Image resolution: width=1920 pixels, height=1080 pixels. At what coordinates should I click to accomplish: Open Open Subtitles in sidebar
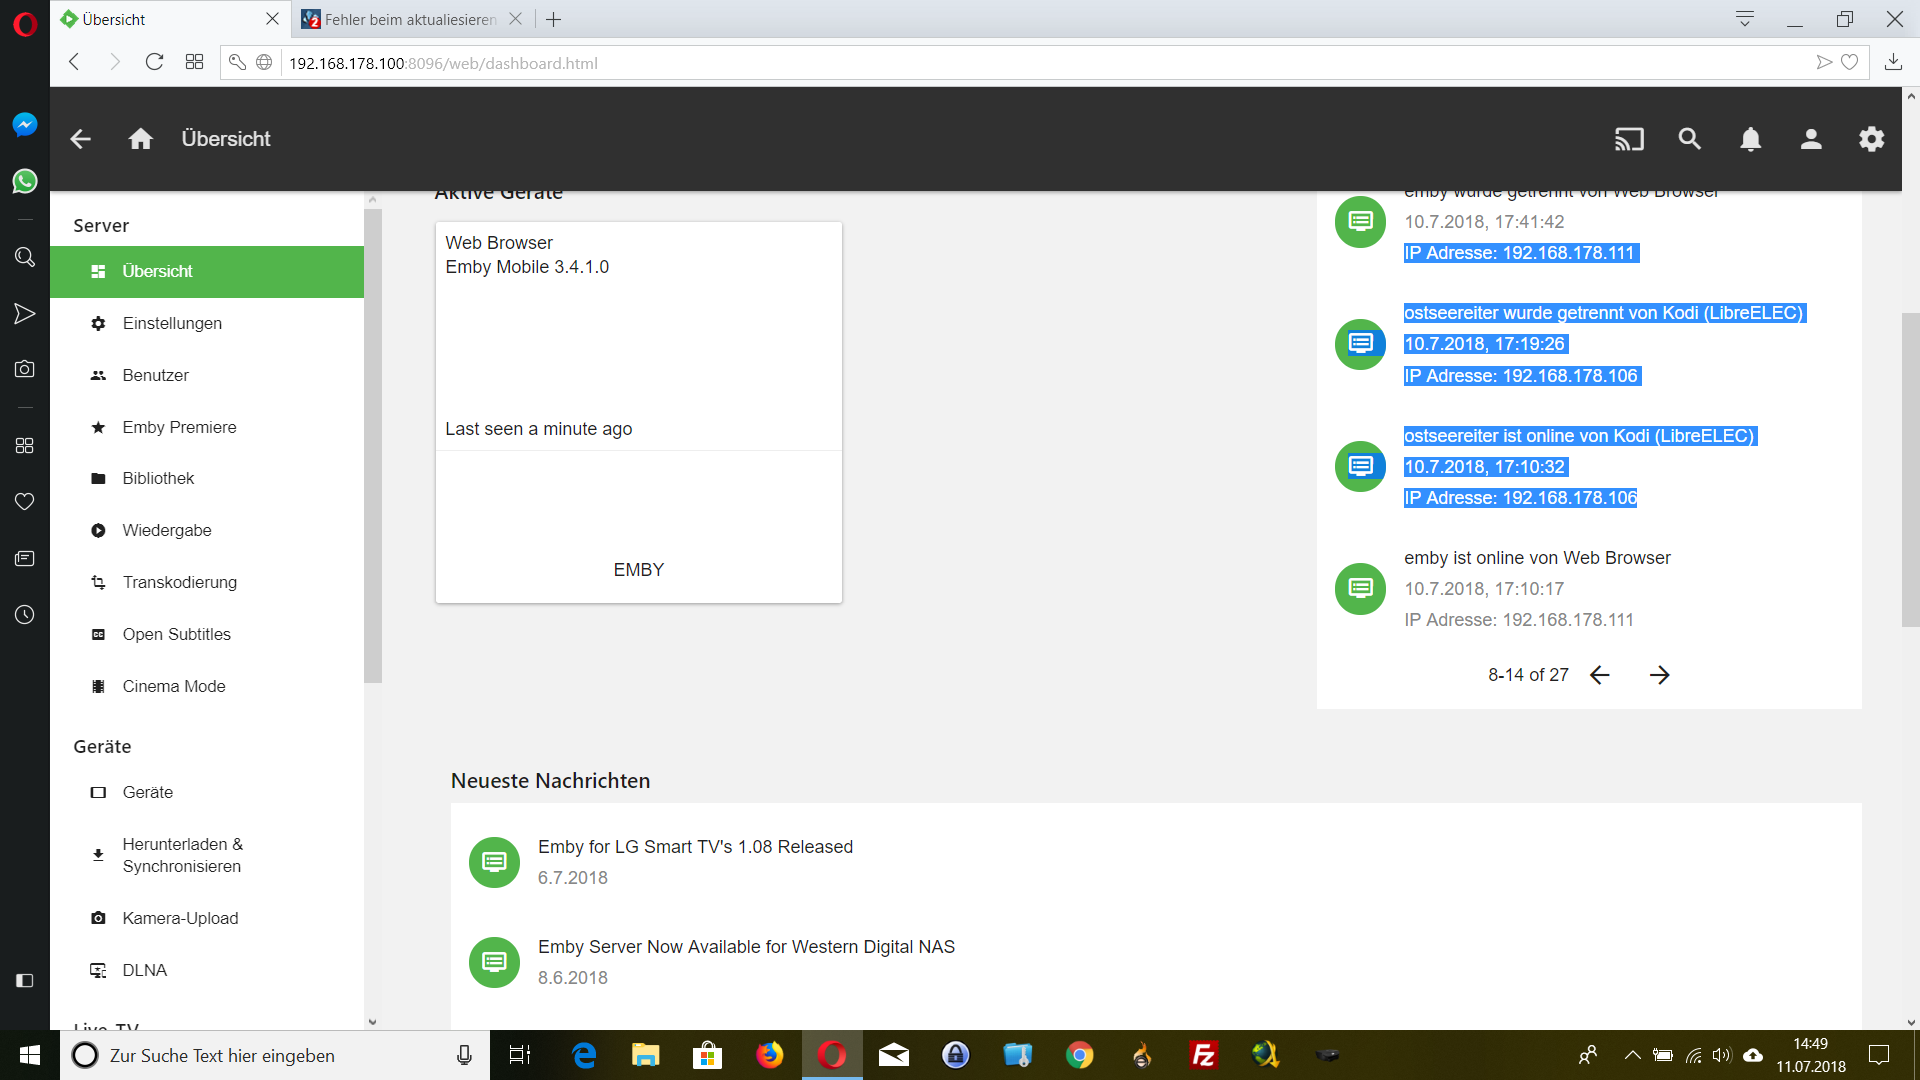click(x=207, y=634)
